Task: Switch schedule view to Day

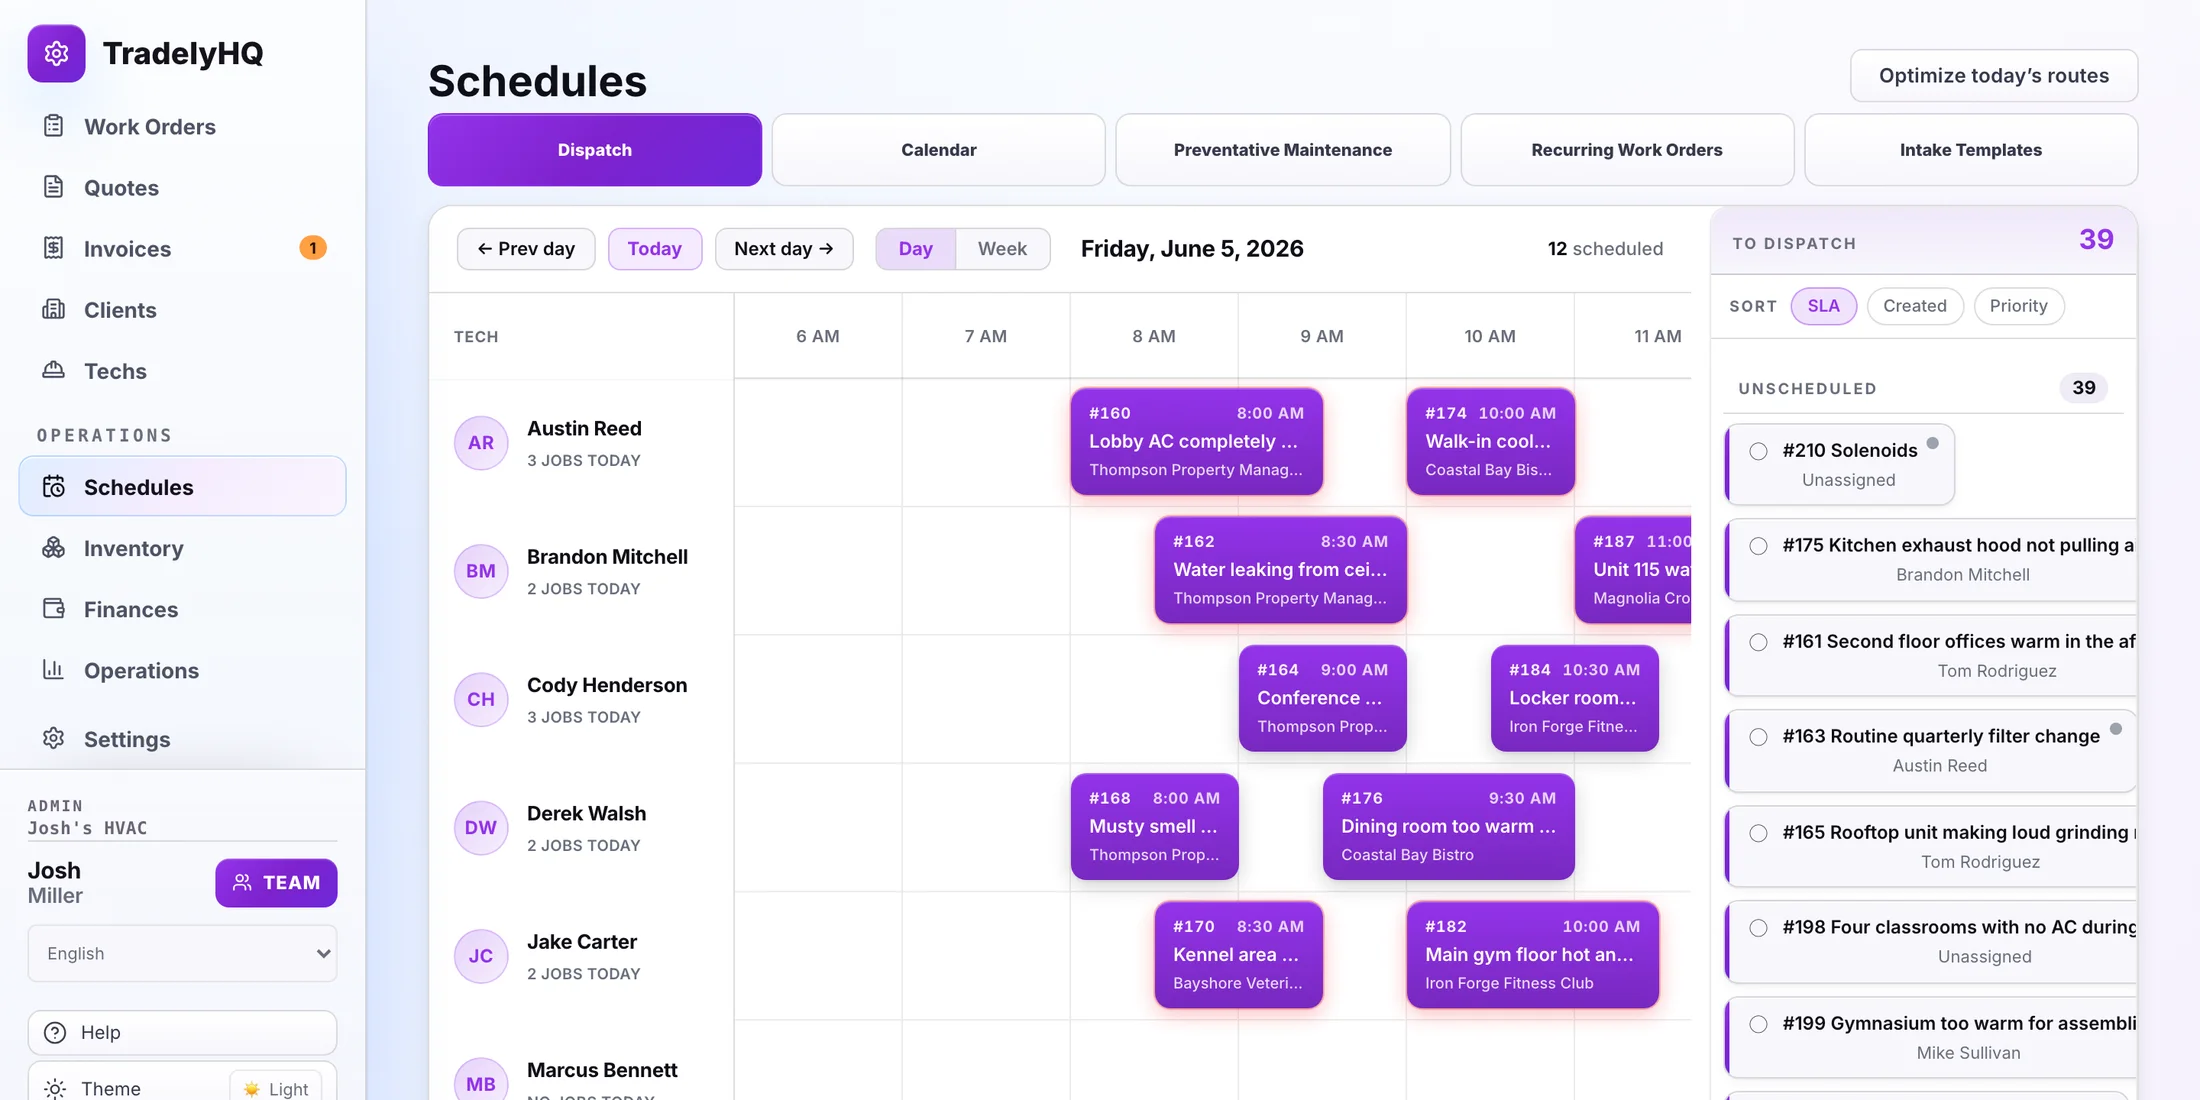Action: [915, 248]
